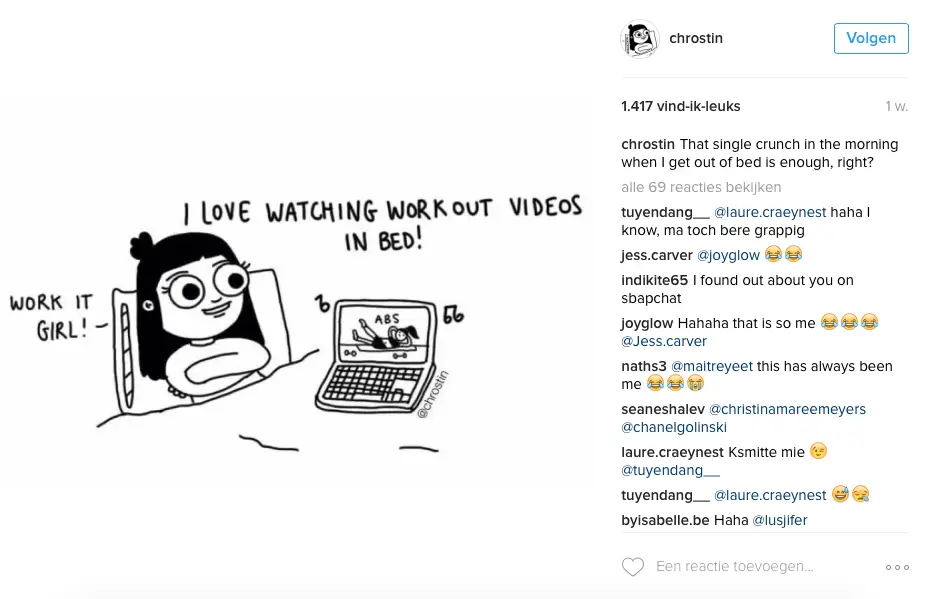This screenshot has width=932, height=599.
Task: Open the chrostin profile avatar
Action: (x=640, y=39)
